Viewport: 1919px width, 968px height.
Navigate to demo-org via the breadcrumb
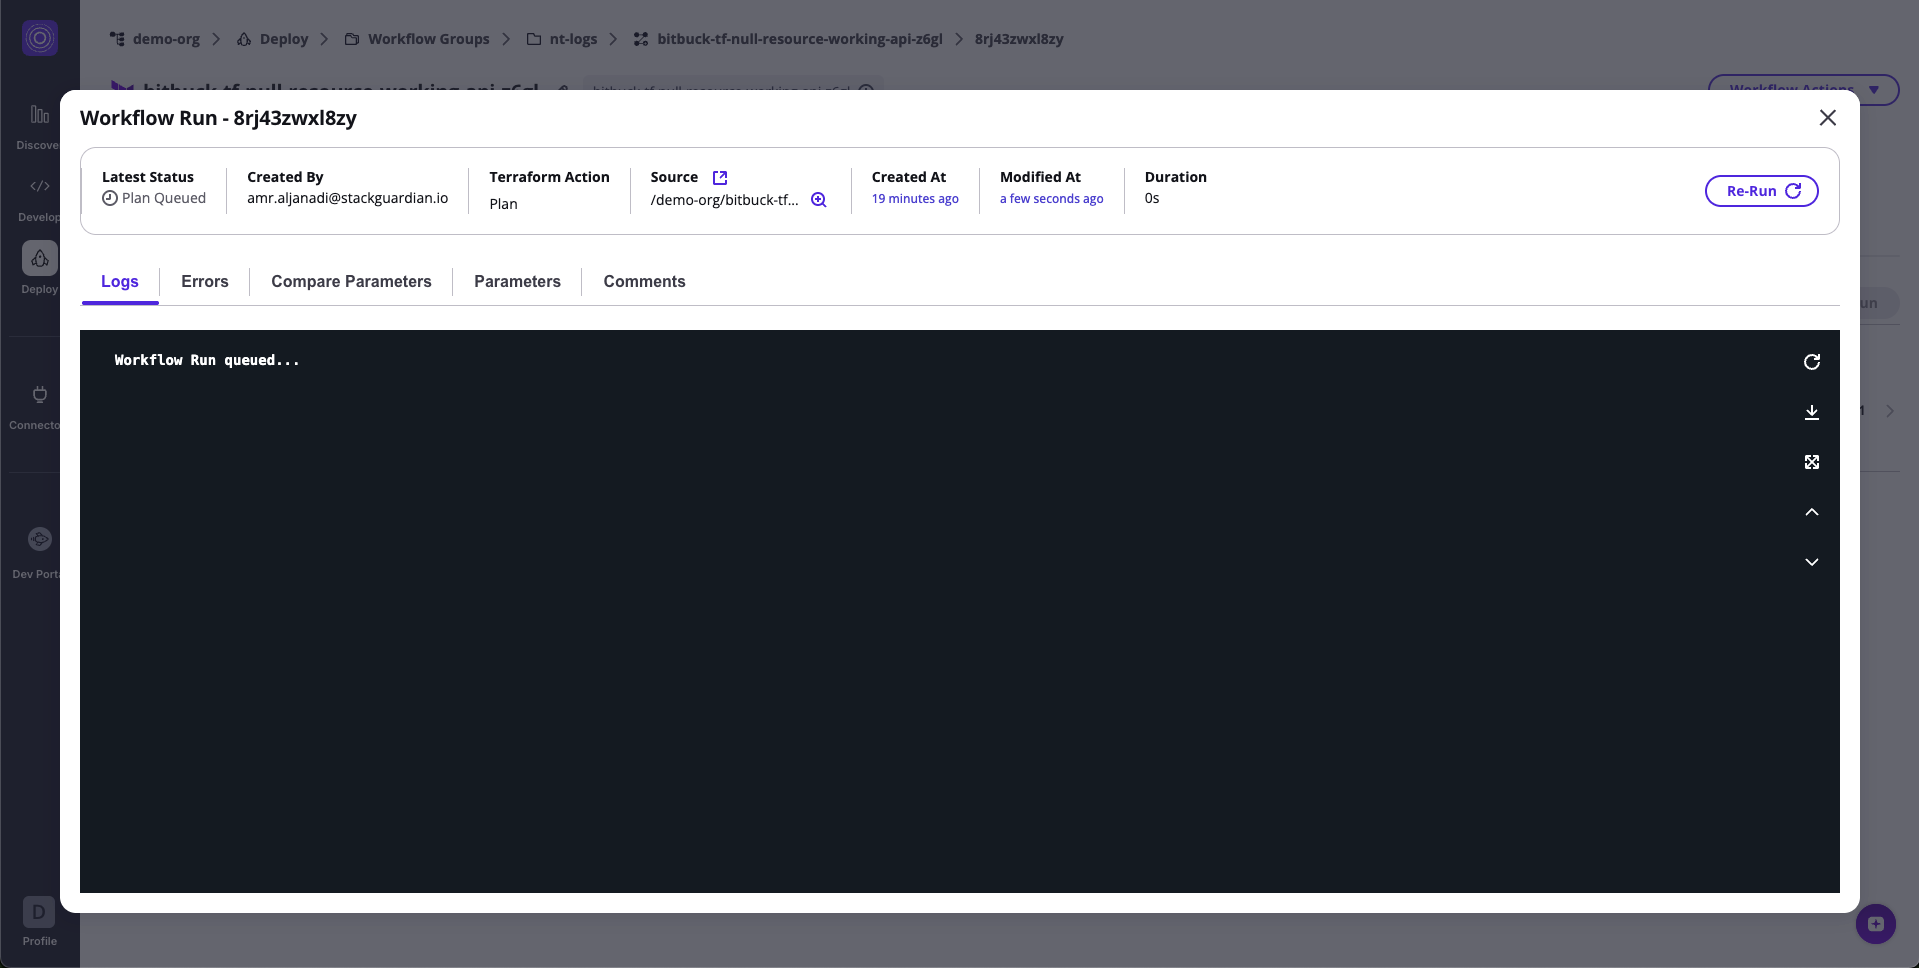click(x=168, y=39)
